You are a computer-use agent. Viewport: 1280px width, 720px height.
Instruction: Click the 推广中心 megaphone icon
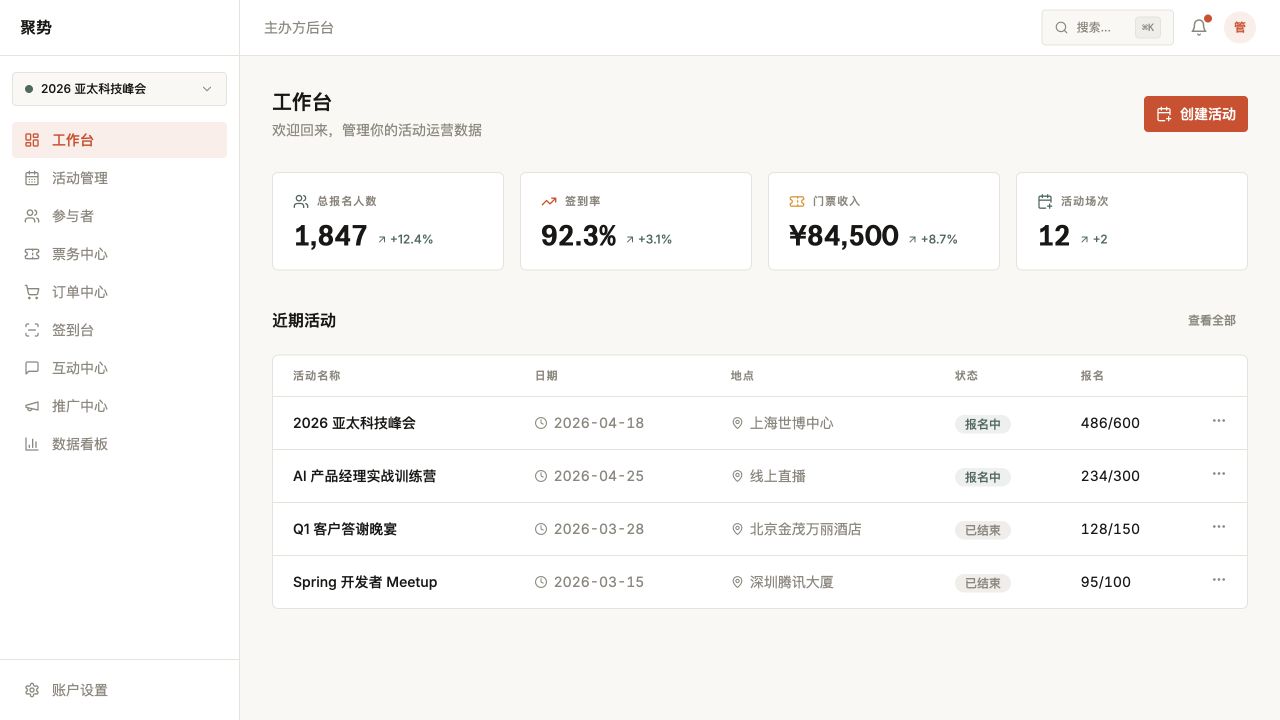point(32,406)
